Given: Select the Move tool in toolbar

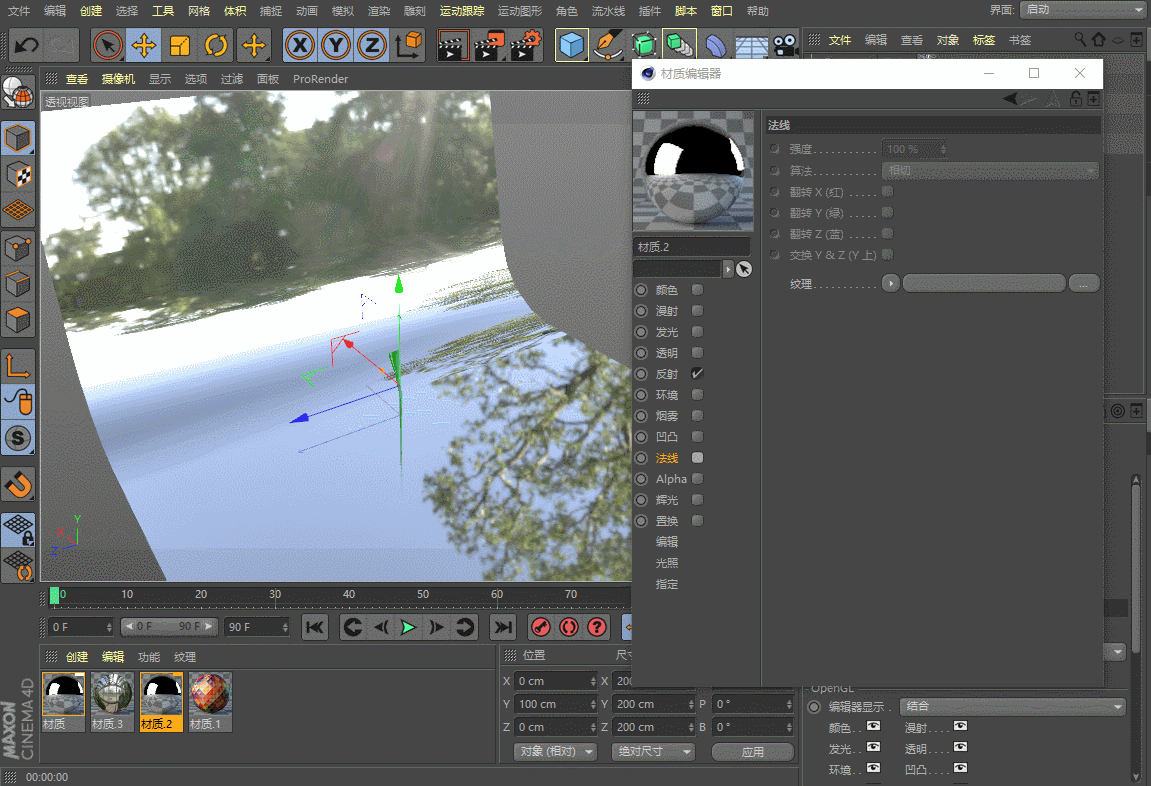Looking at the screenshot, I should tap(144, 46).
